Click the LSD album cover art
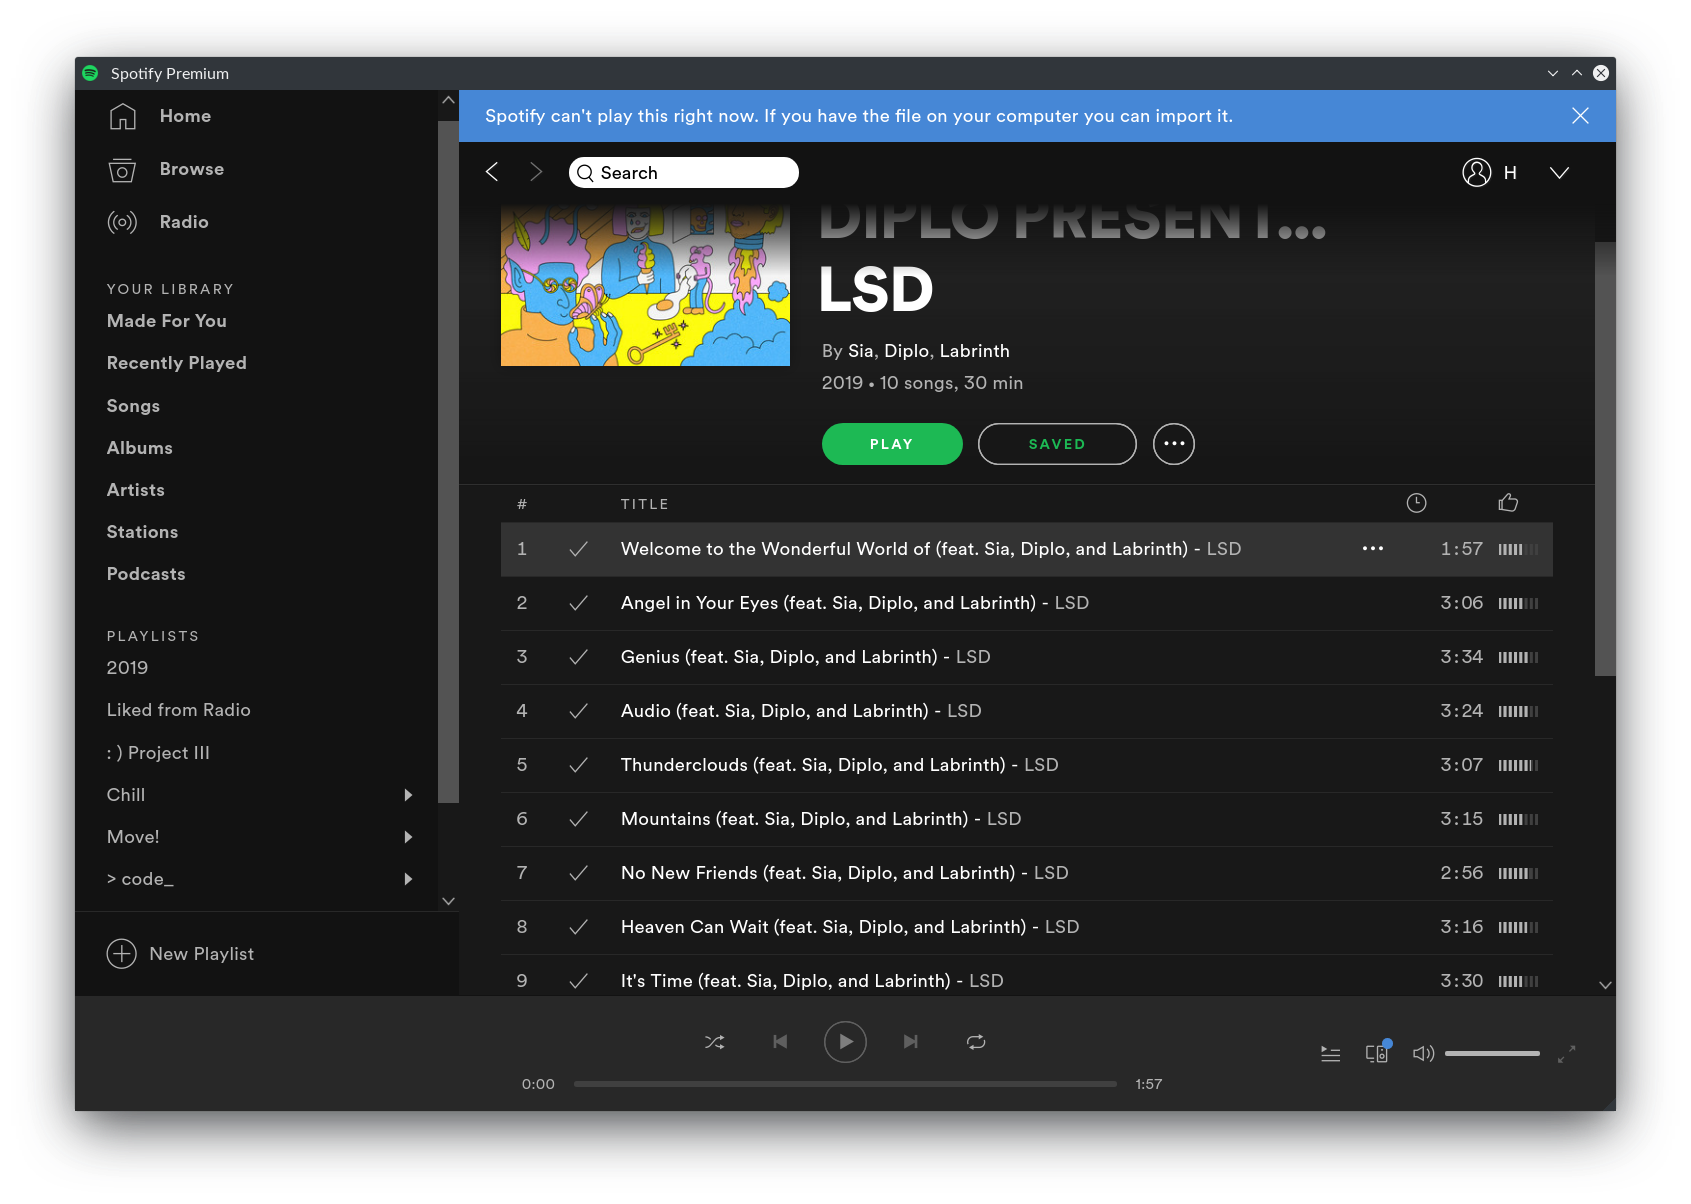Screen dimensions: 1691x1204 [x=645, y=285]
